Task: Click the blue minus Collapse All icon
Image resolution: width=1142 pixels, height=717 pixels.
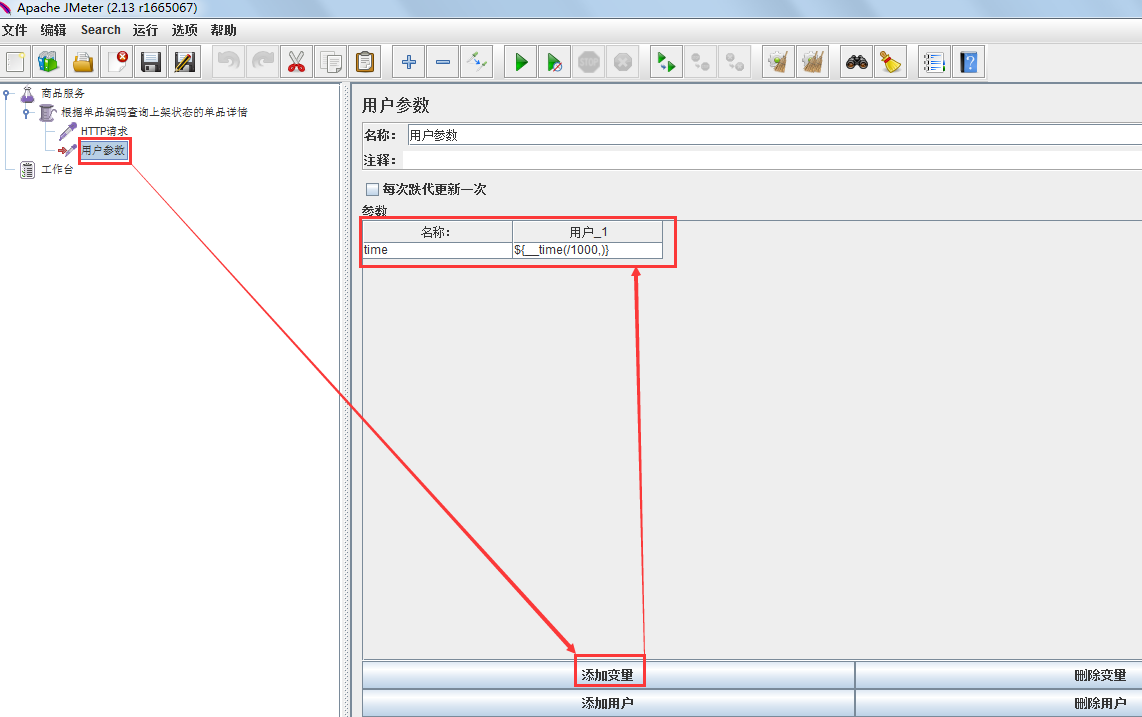Action: (x=443, y=63)
